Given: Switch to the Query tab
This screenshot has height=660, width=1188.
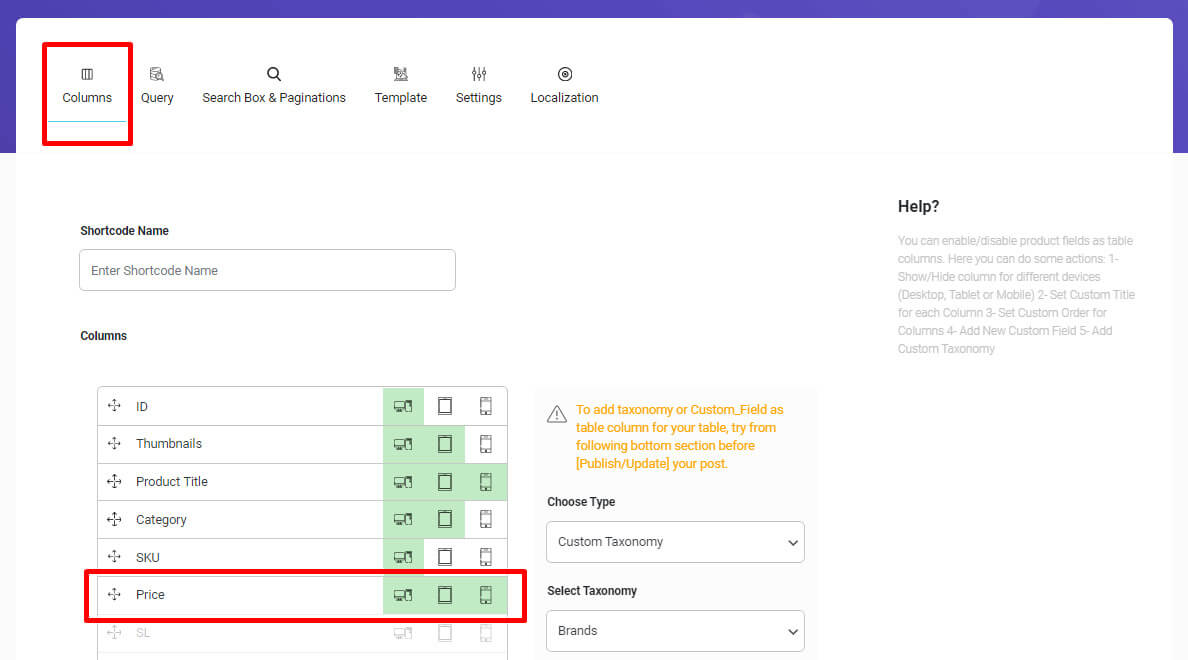Looking at the screenshot, I should (156, 84).
